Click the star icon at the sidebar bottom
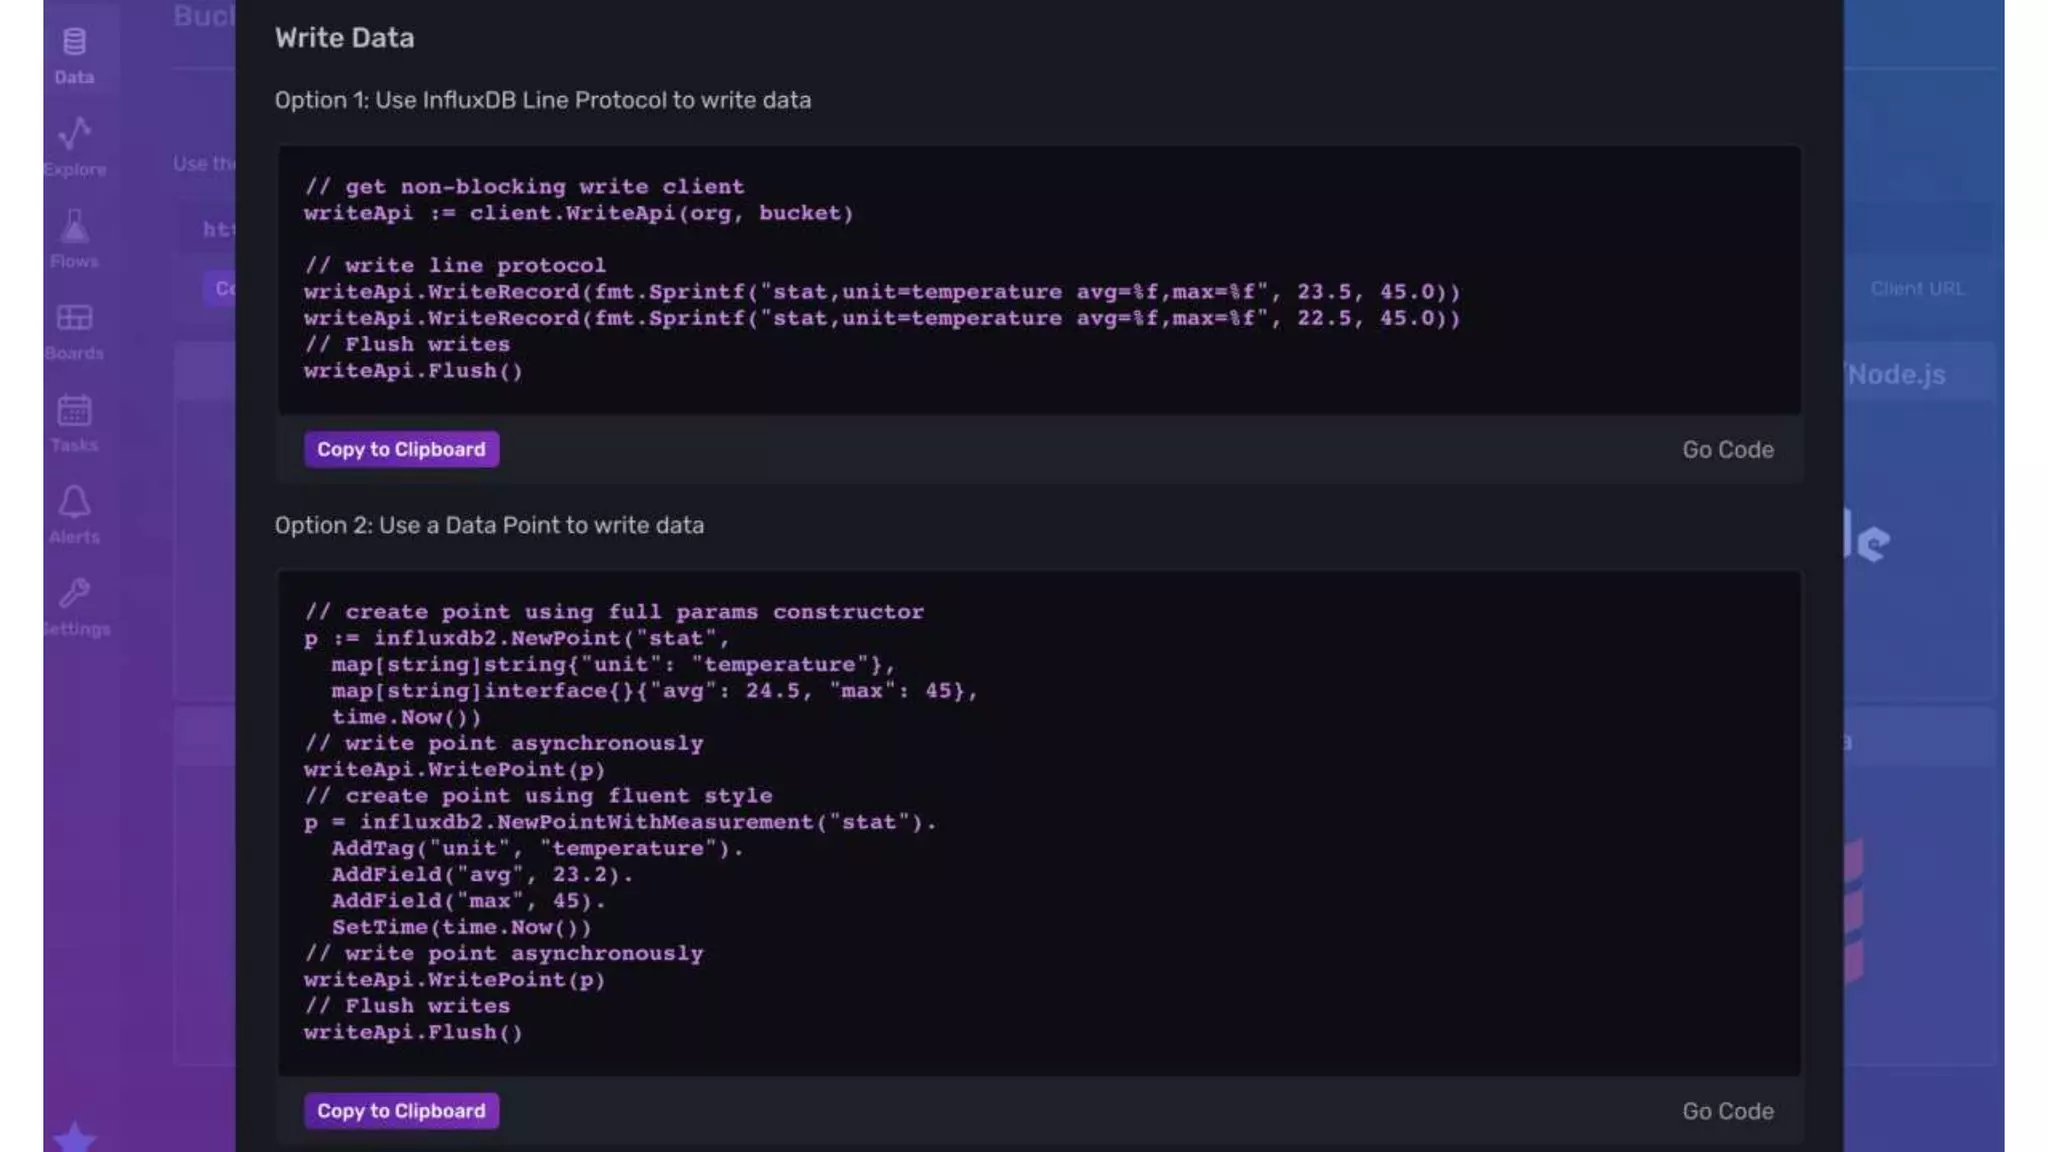Screen dimensions: 2048x1152 (x=74, y=1137)
